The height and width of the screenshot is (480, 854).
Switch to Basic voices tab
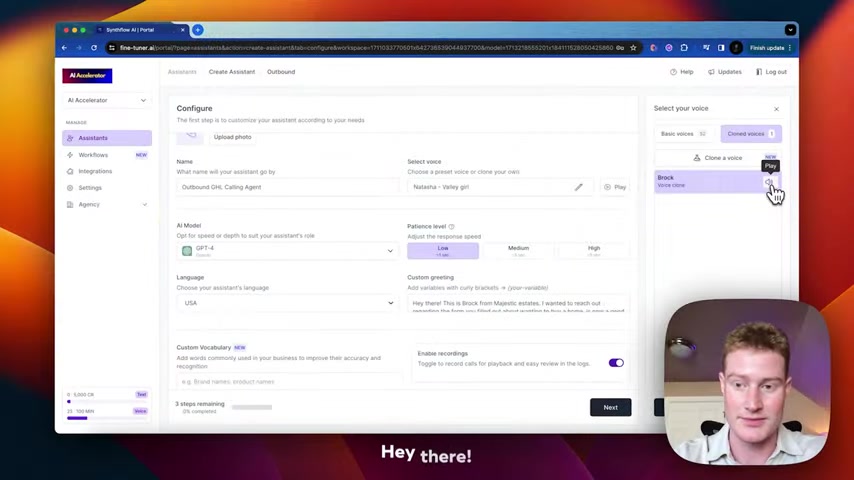click(683, 134)
